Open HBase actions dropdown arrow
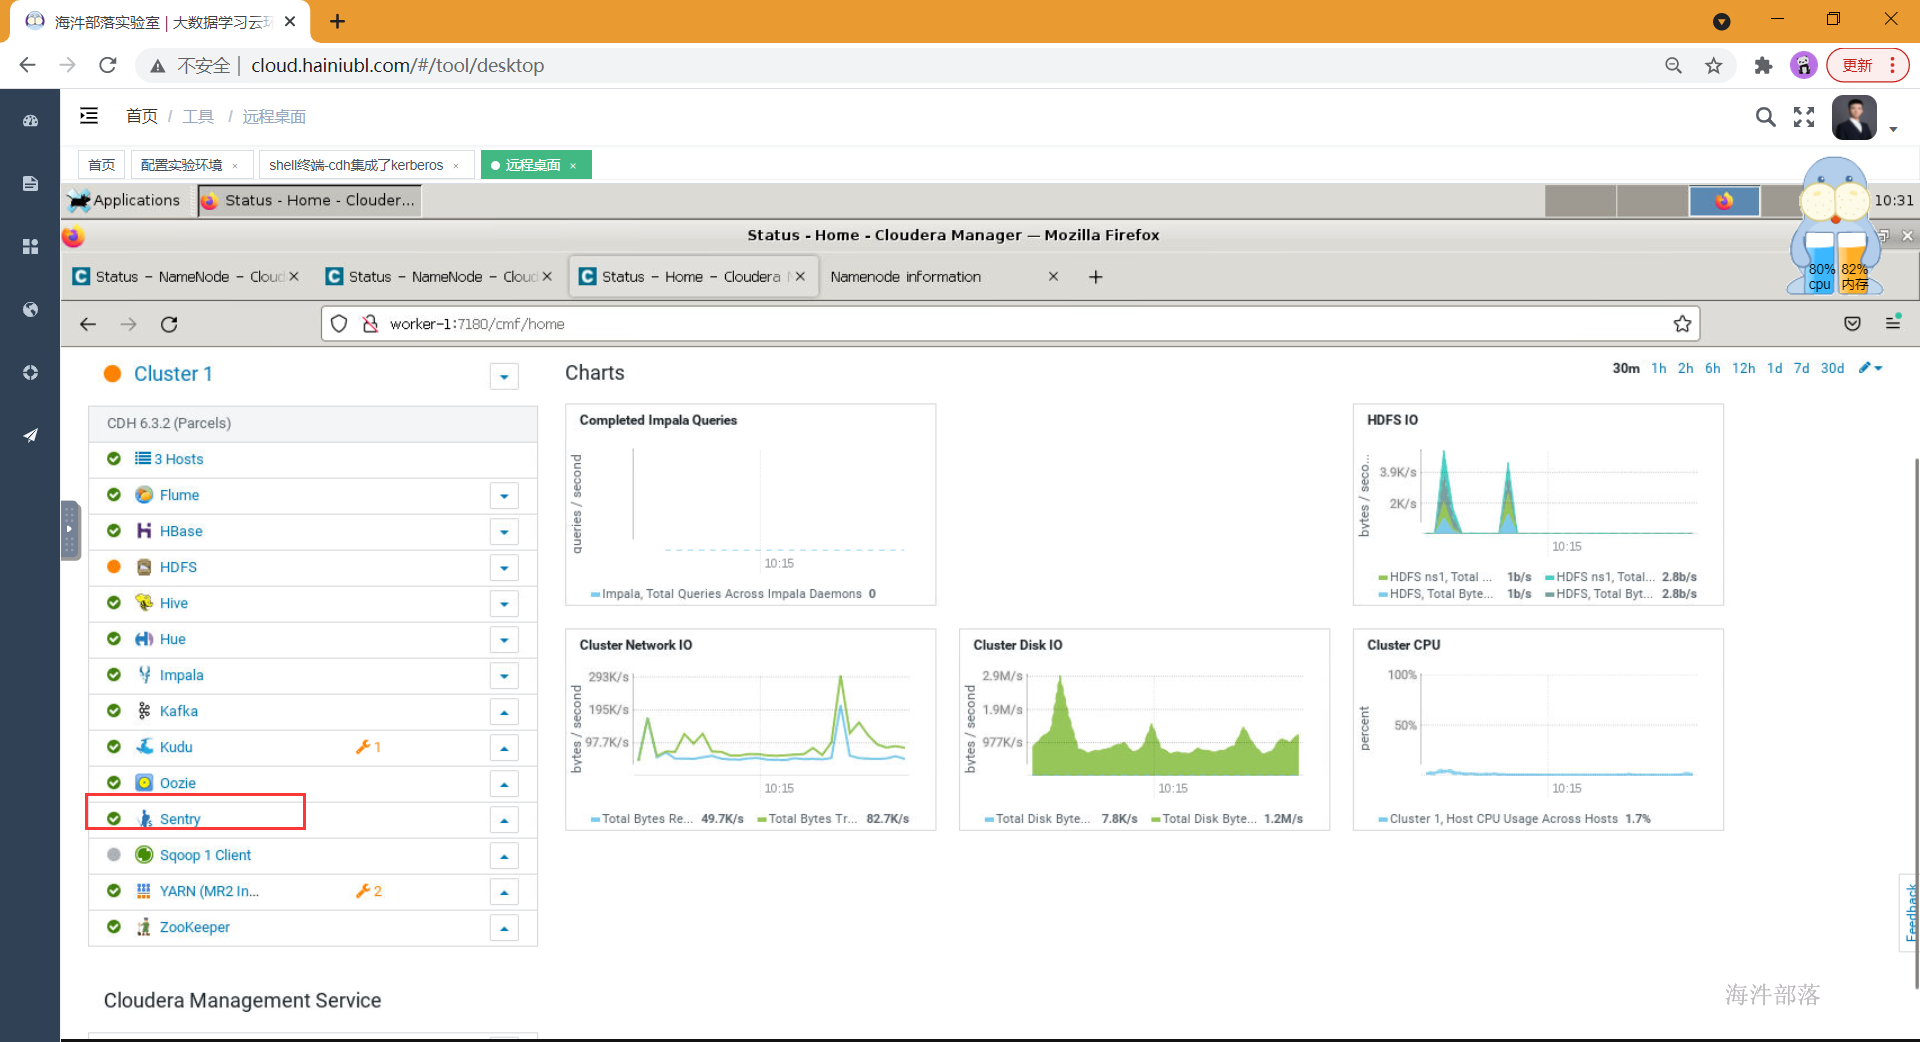Image resolution: width=1920 pixels, height=1042 pixels. tap(504, 532)
